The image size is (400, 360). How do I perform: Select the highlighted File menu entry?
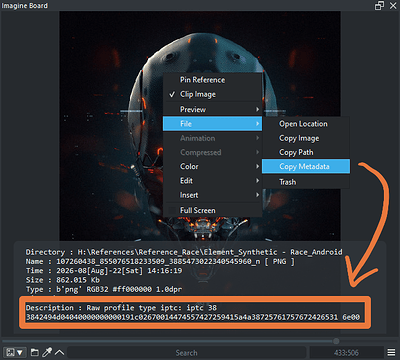(x=212, y=124)
